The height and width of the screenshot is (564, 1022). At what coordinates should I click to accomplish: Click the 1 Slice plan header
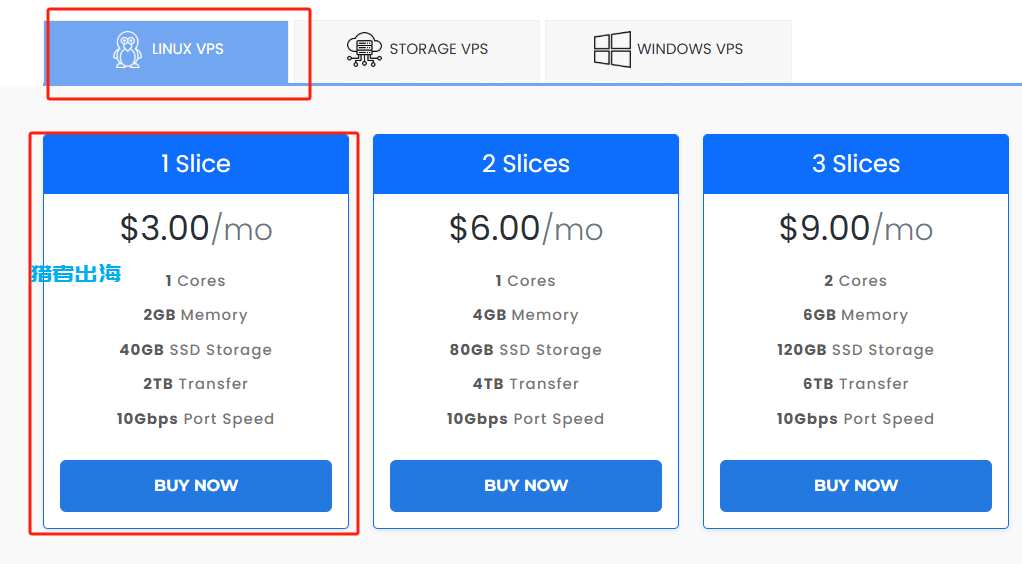coord(196,164)
